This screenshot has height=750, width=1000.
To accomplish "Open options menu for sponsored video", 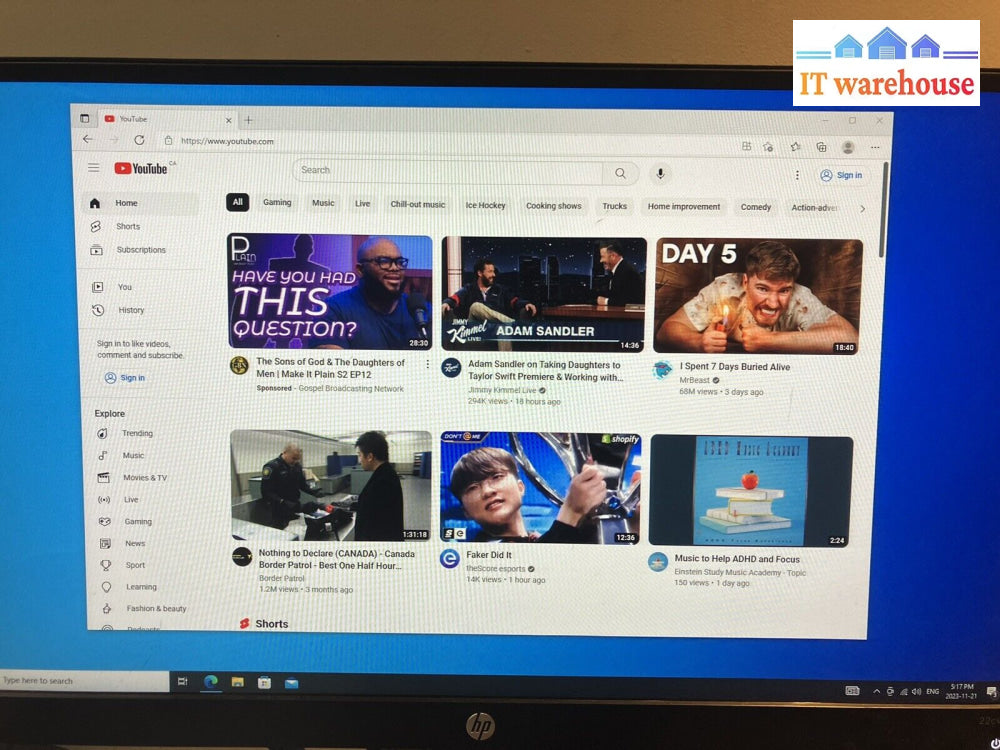I will point(428,364).
